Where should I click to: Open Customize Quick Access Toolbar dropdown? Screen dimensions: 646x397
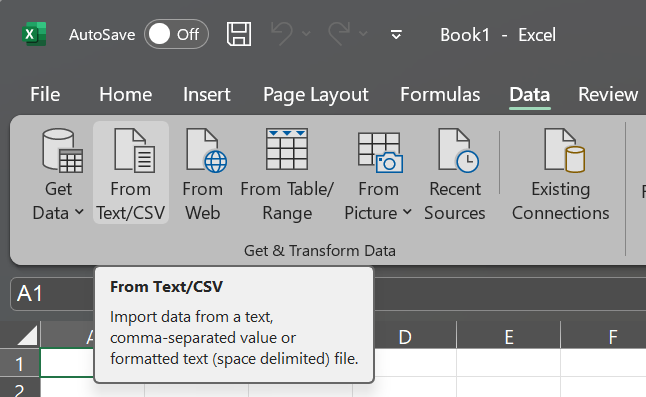pyautogui.click(x=396, y=35)
